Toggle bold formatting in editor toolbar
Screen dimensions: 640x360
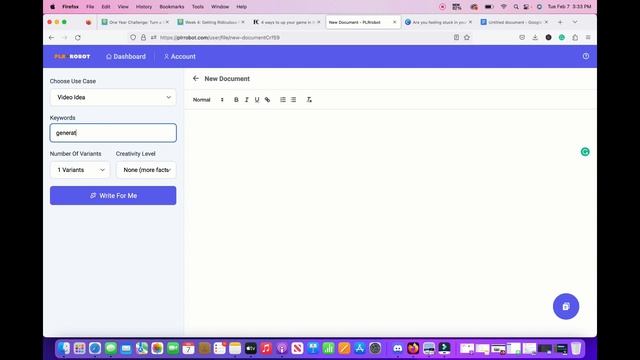(236, 100)
